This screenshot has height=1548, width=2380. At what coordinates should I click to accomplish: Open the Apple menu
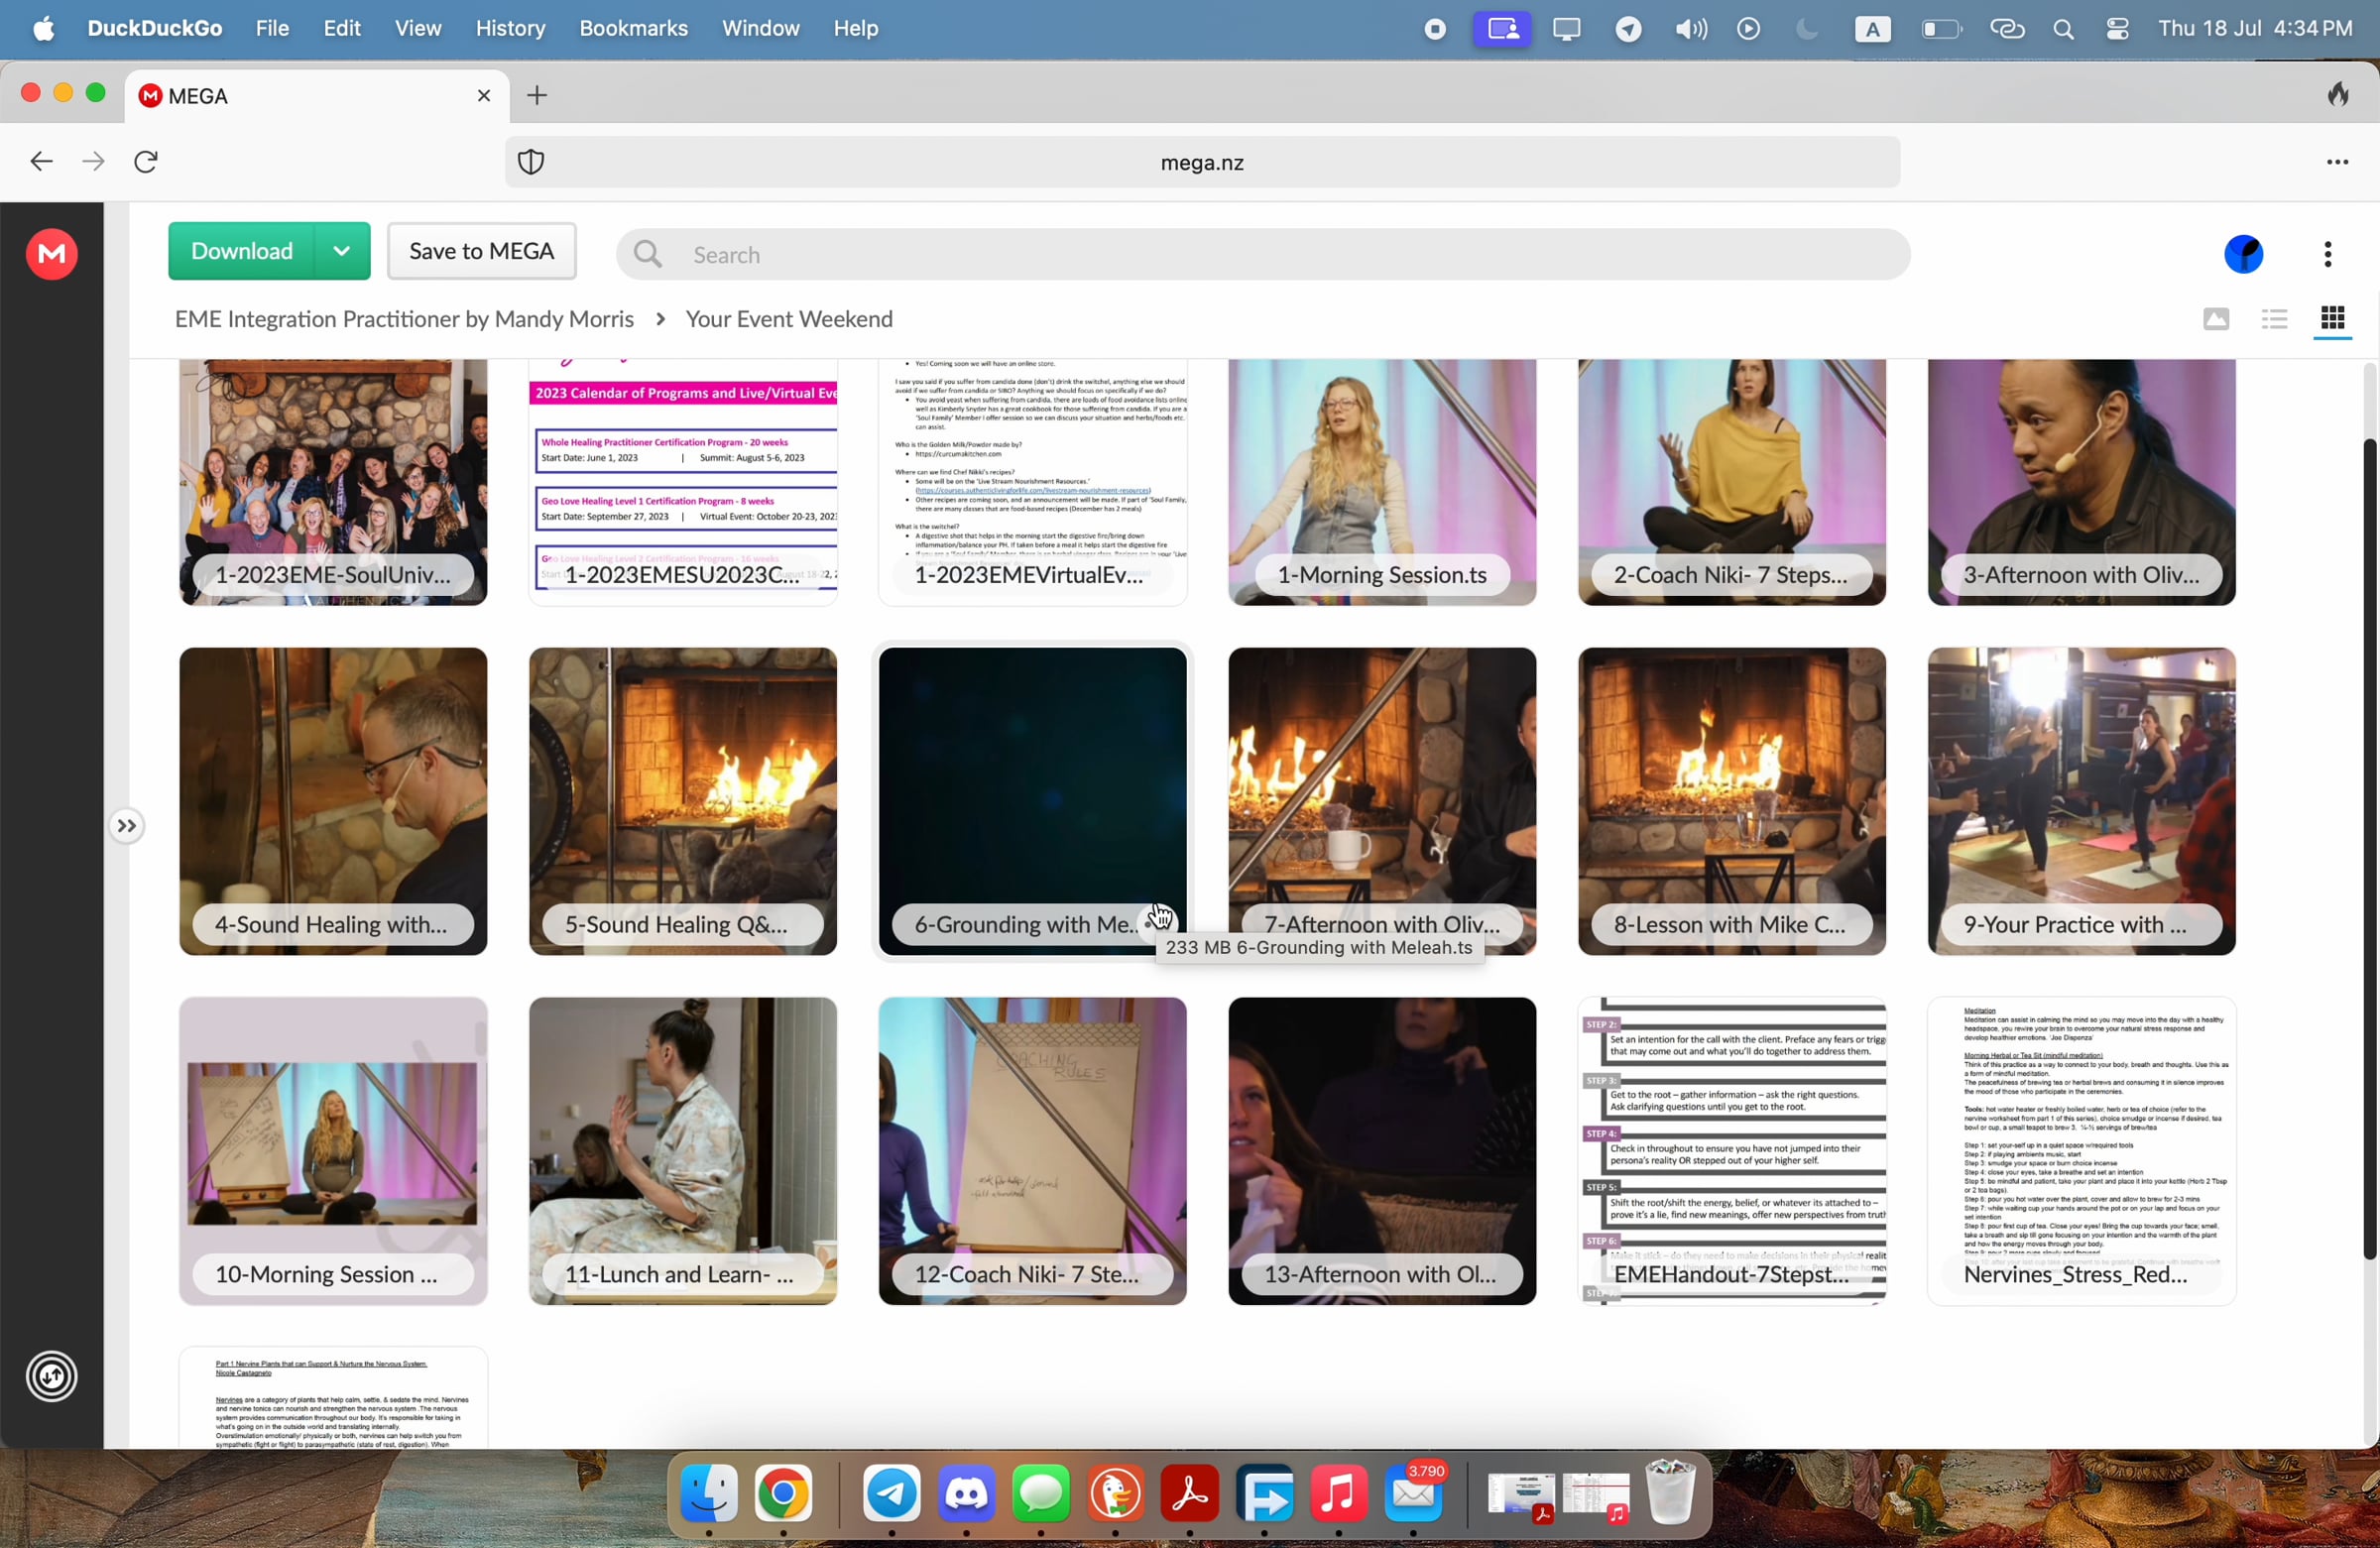pos(44,29)
